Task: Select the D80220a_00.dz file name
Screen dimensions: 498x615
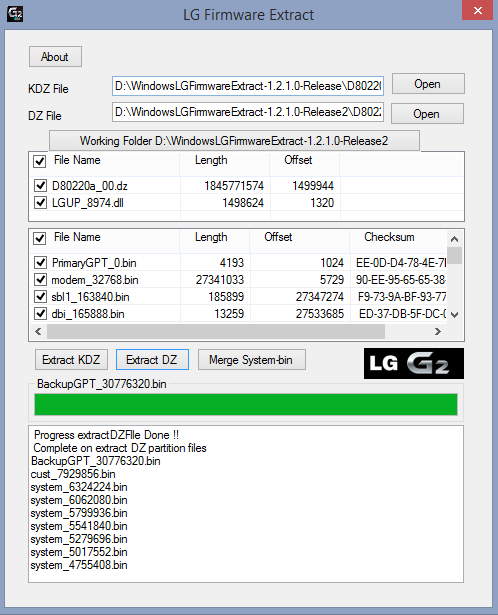Action: click(90, 186)
